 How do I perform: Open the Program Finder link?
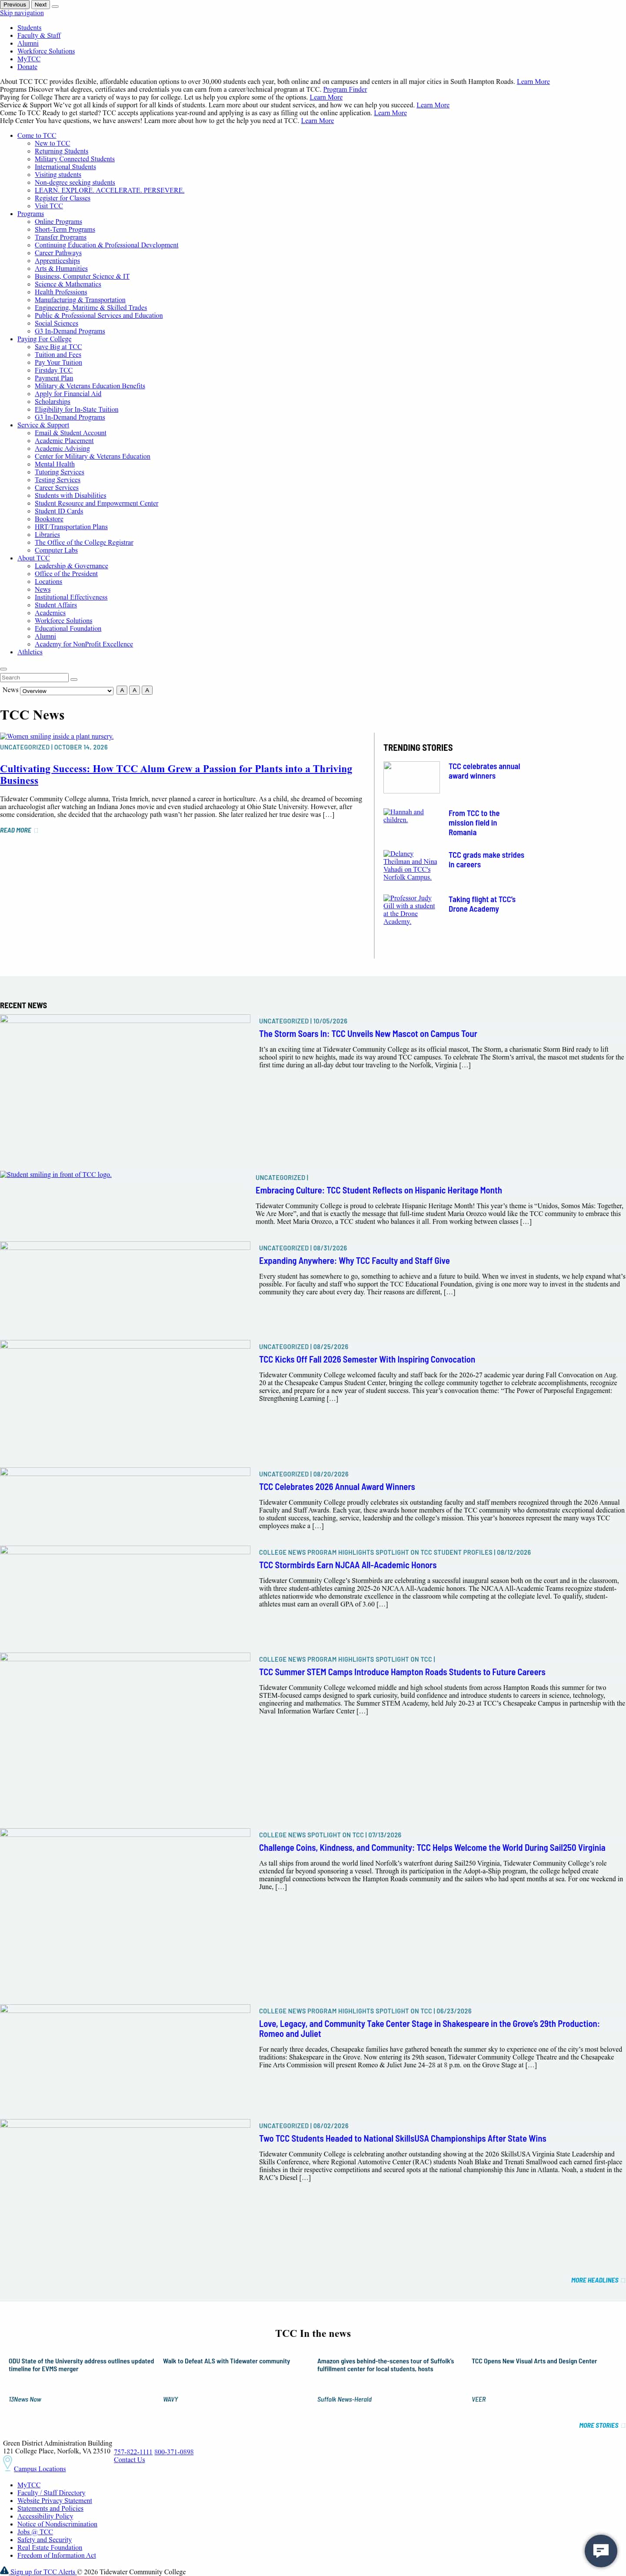(x=345, y=90)
